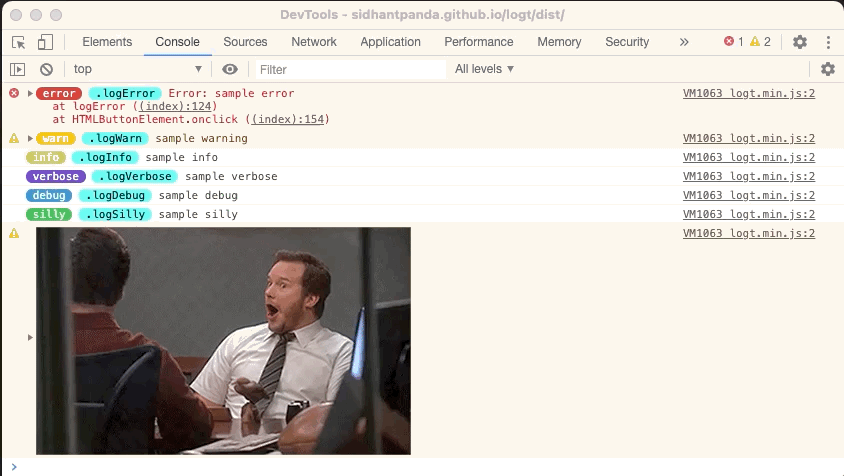Click the warning triangle beside the image log
The width and height of the screenshot is (844, 476).
tap(14, 233)
